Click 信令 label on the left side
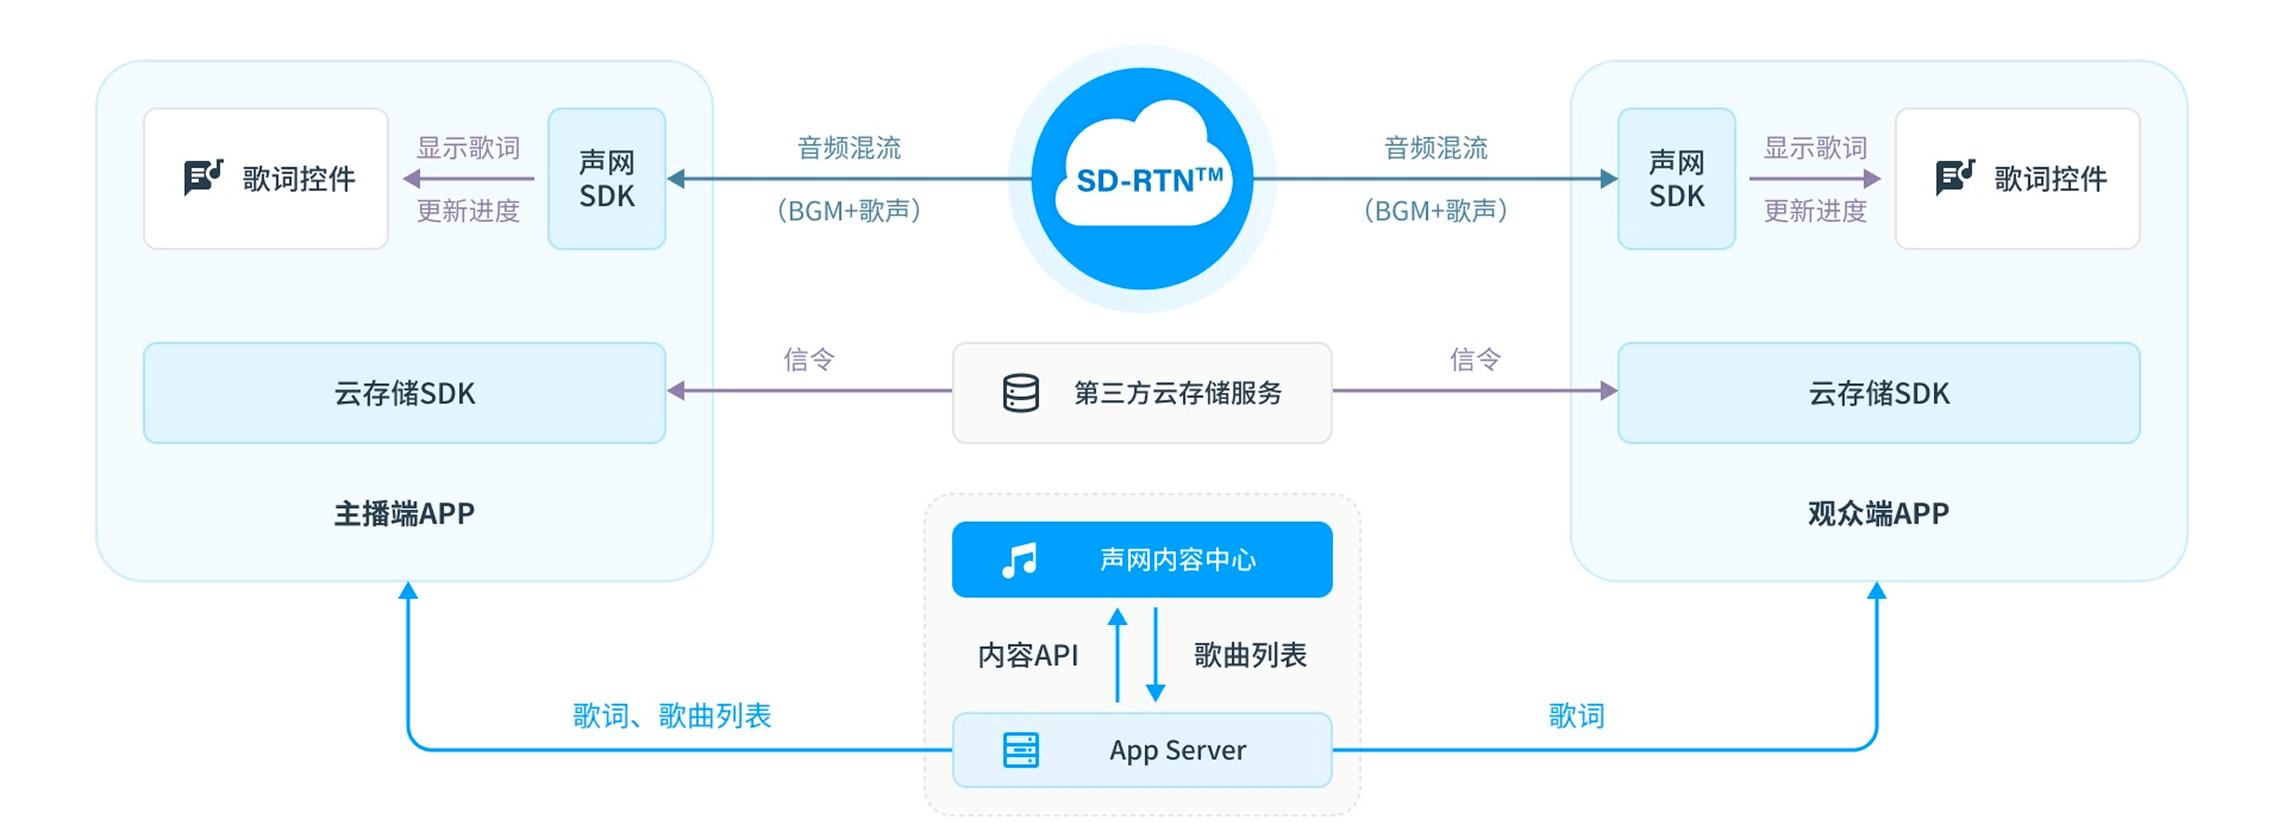 point(809,359)
